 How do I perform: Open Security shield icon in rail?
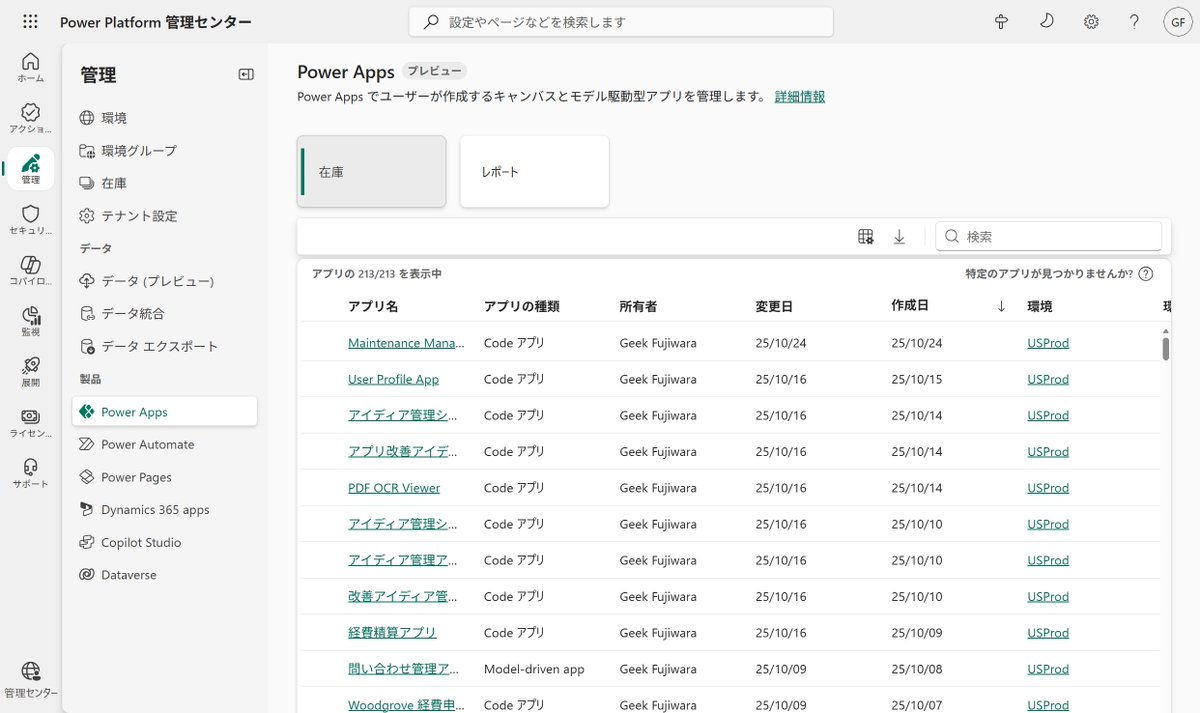coord(30,219)
